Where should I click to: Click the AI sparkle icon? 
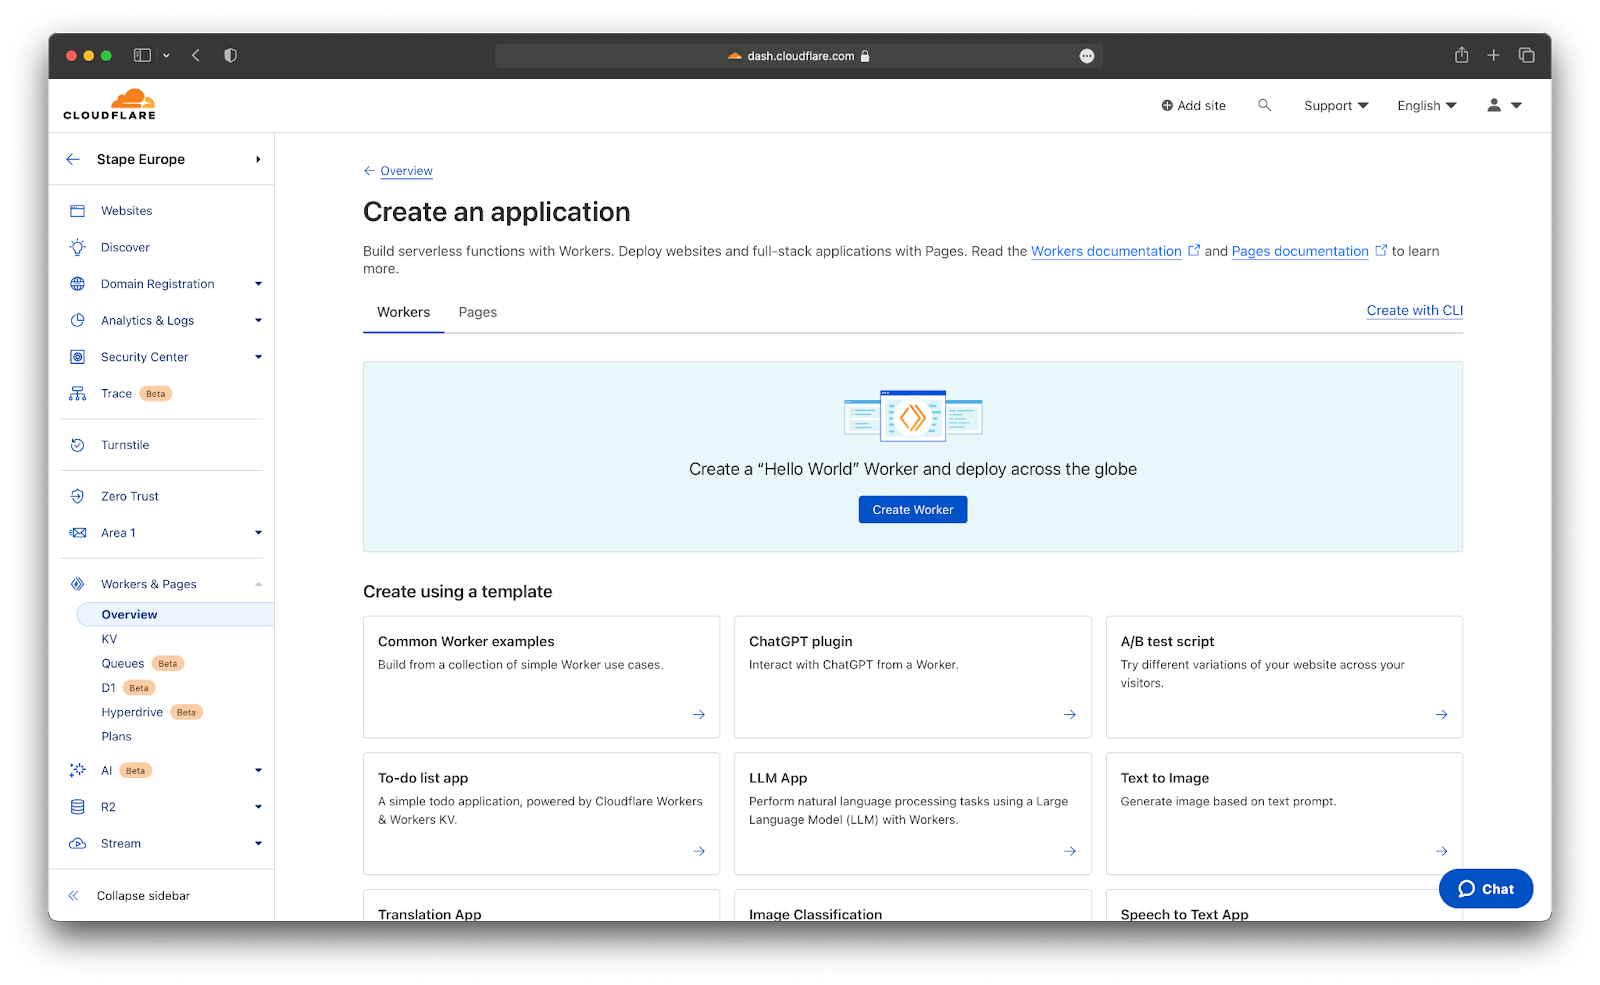point(77,770)
